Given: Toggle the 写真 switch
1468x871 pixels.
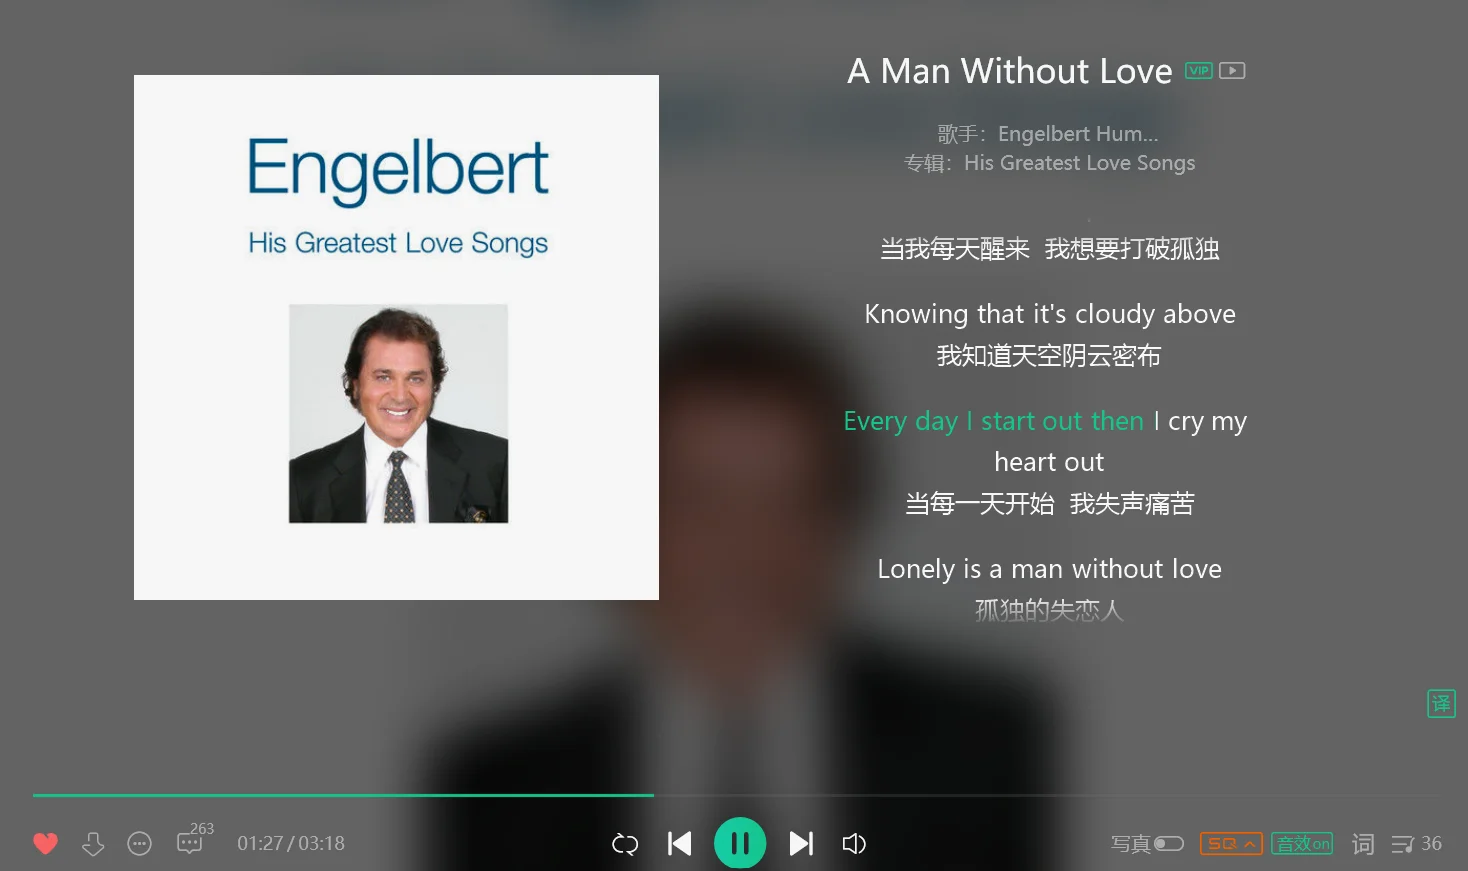Looking at the screenshot, I should [1168, 844].
